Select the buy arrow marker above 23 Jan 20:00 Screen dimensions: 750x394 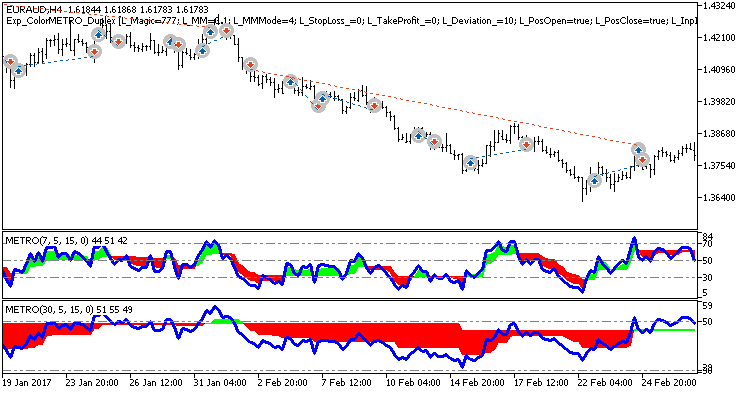99,34
